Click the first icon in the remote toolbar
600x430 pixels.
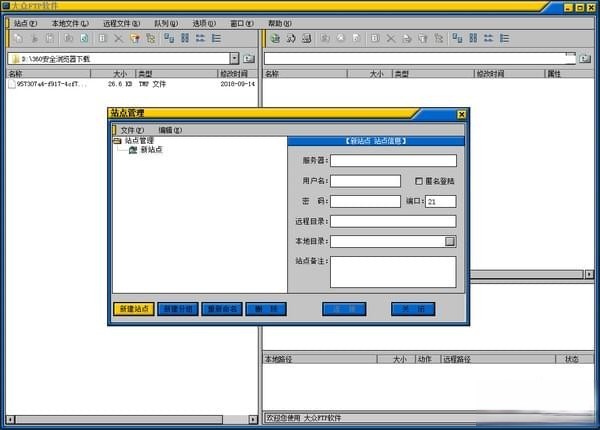coord(273,39)
